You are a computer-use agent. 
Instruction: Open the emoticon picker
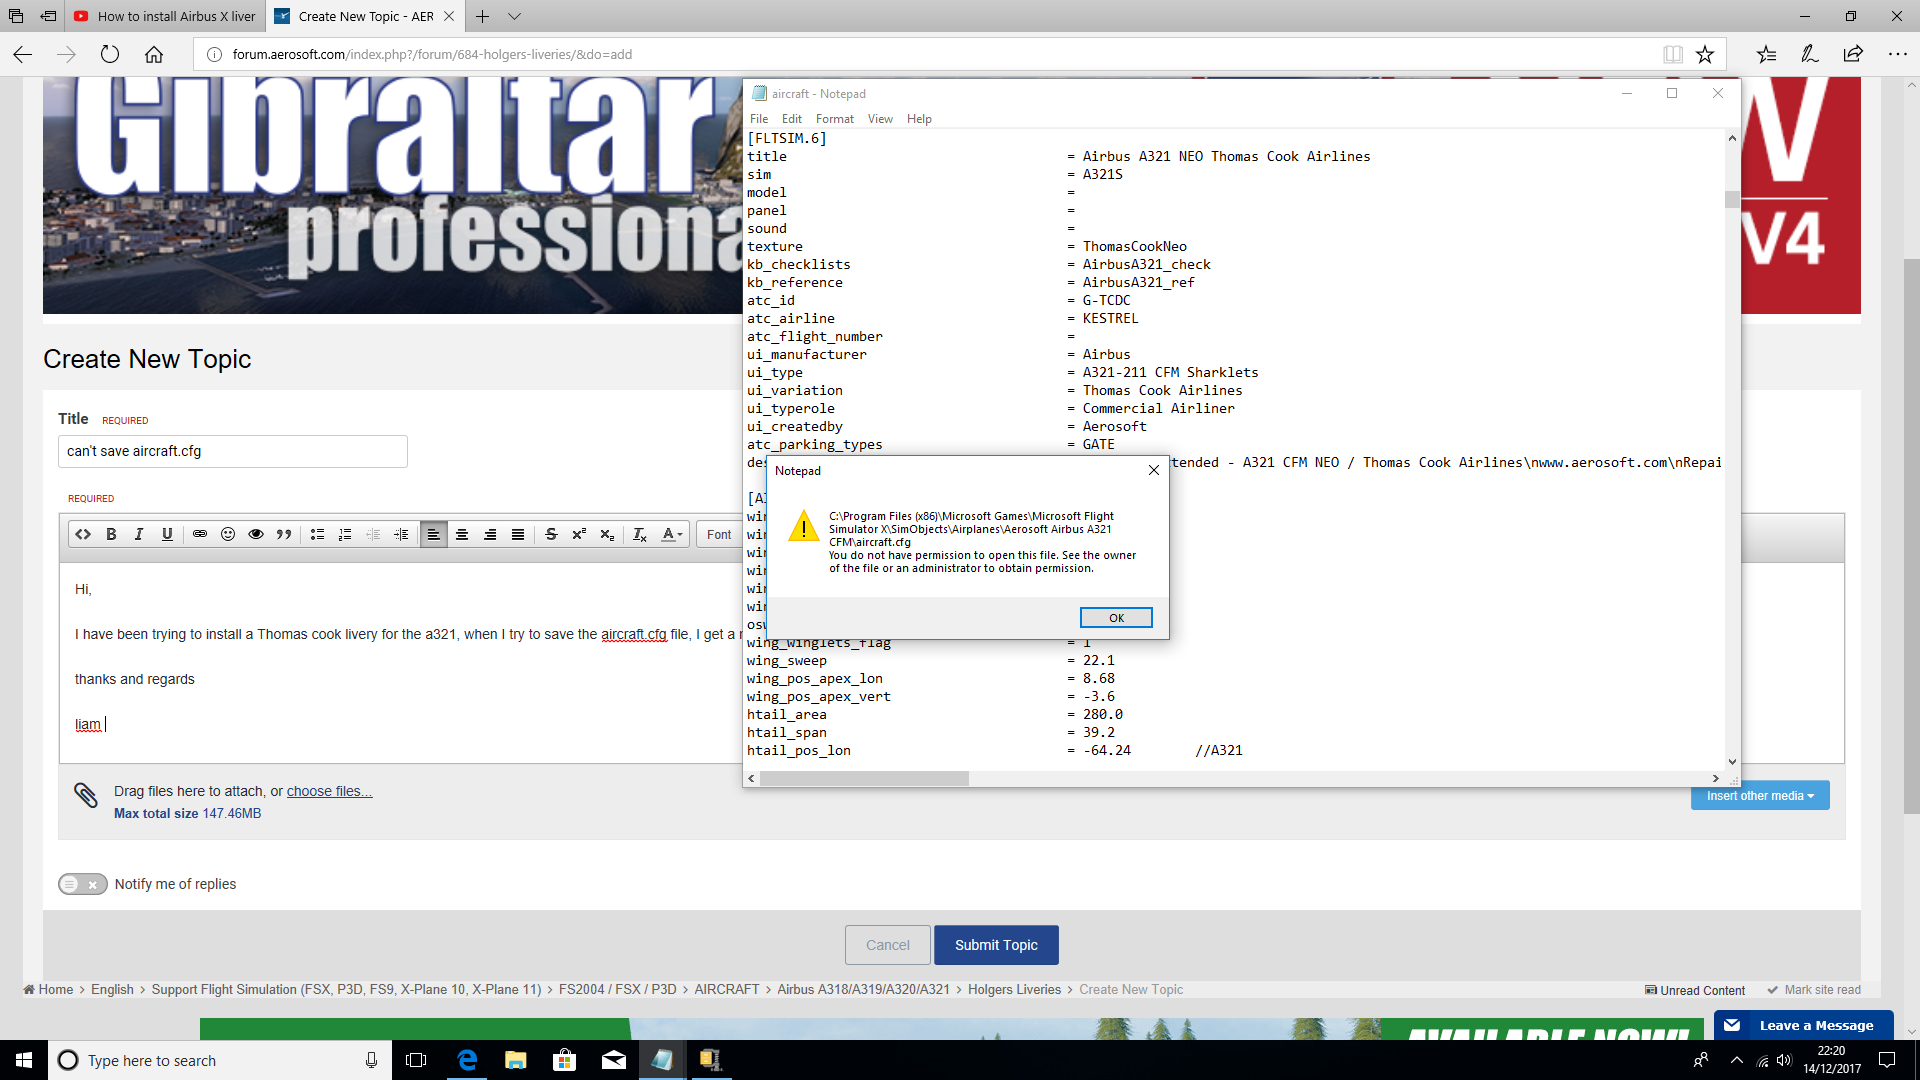pyautogui.click(x=228, y=535)
